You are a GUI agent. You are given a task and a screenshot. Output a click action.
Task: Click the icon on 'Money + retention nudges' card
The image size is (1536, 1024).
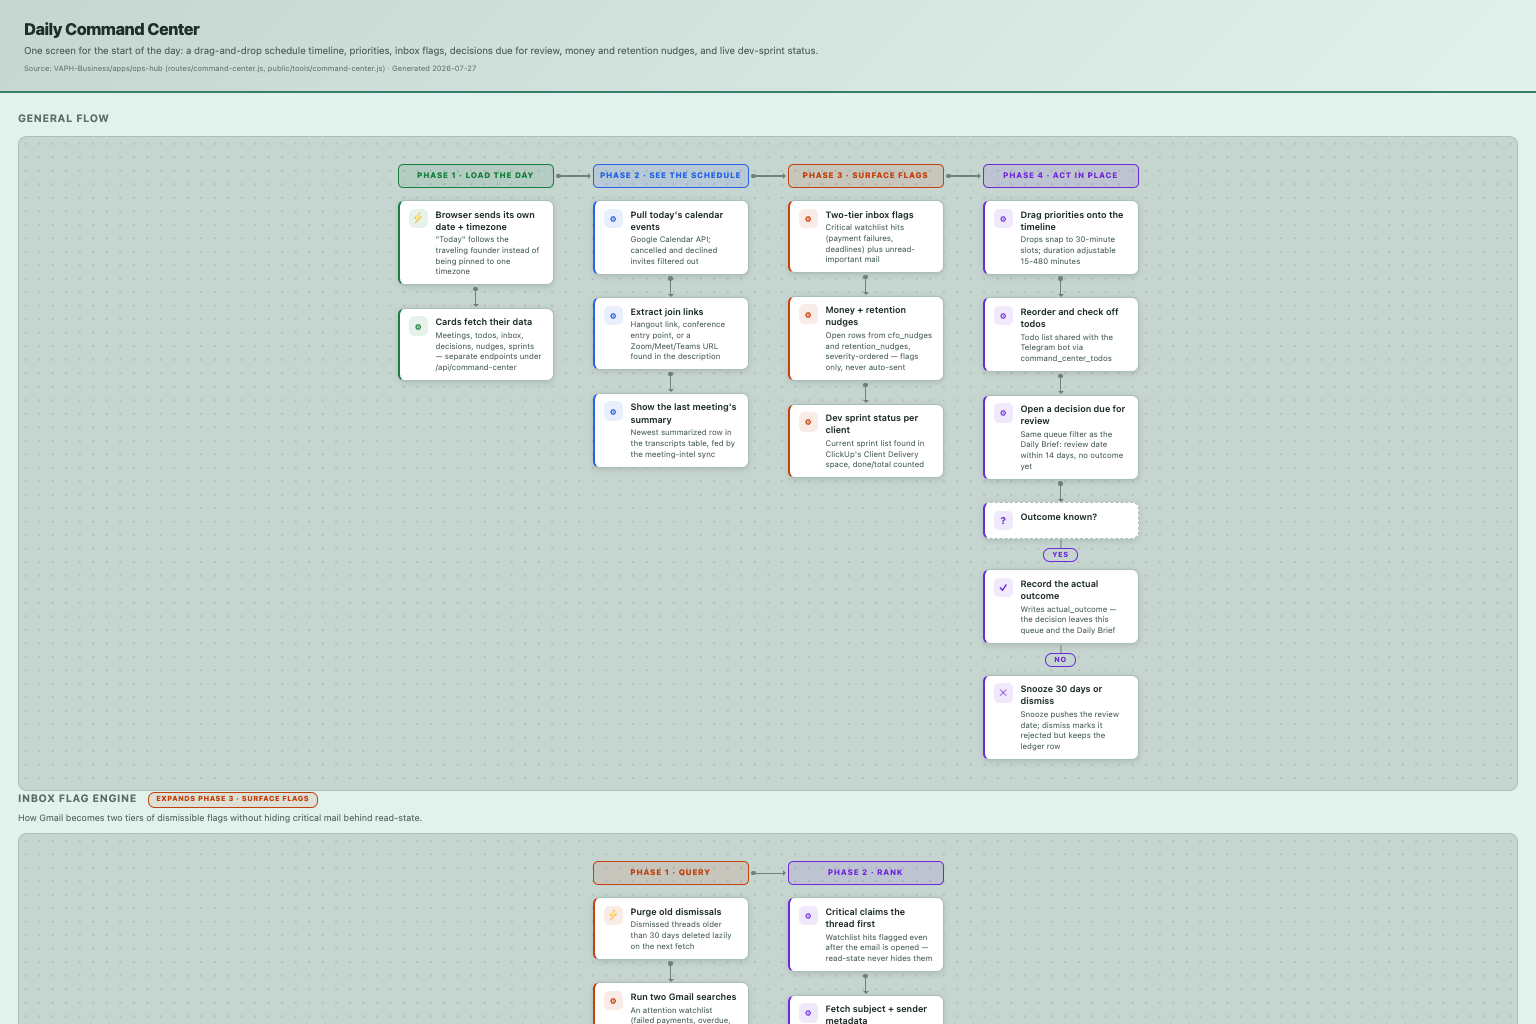tap(808, 314)
